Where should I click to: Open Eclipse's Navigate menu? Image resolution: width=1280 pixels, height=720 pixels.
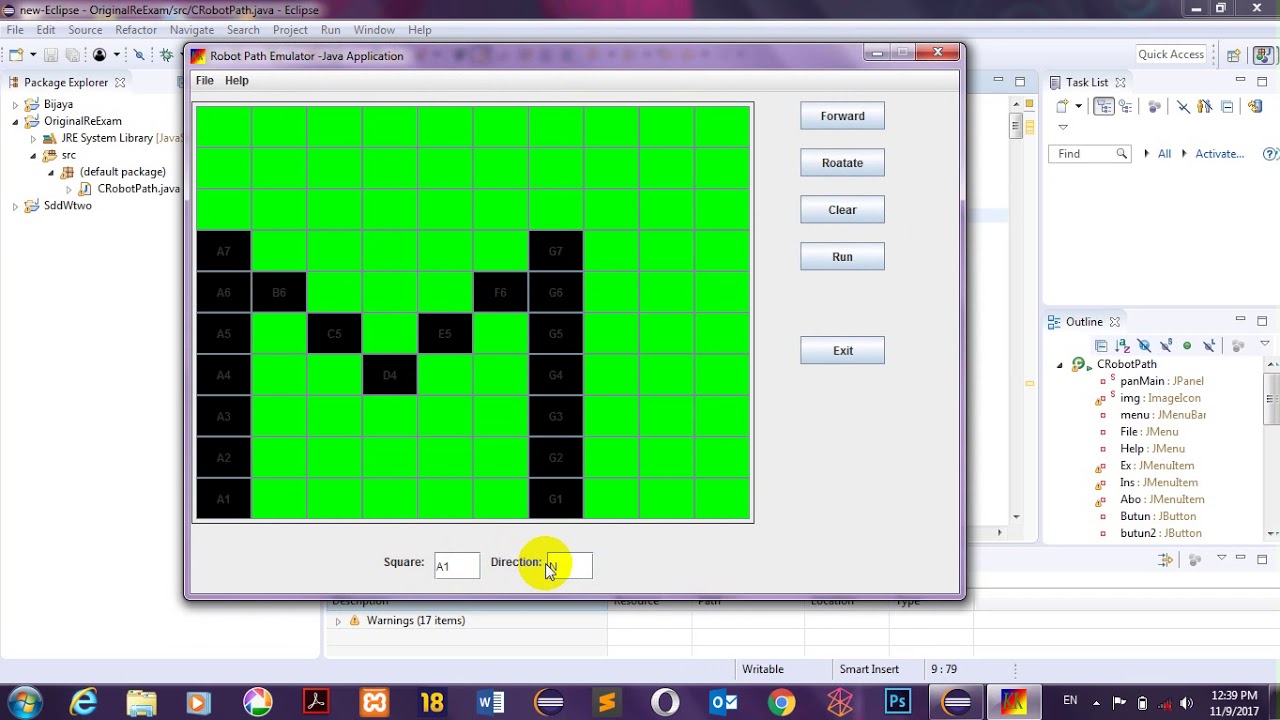coord(192,30)
